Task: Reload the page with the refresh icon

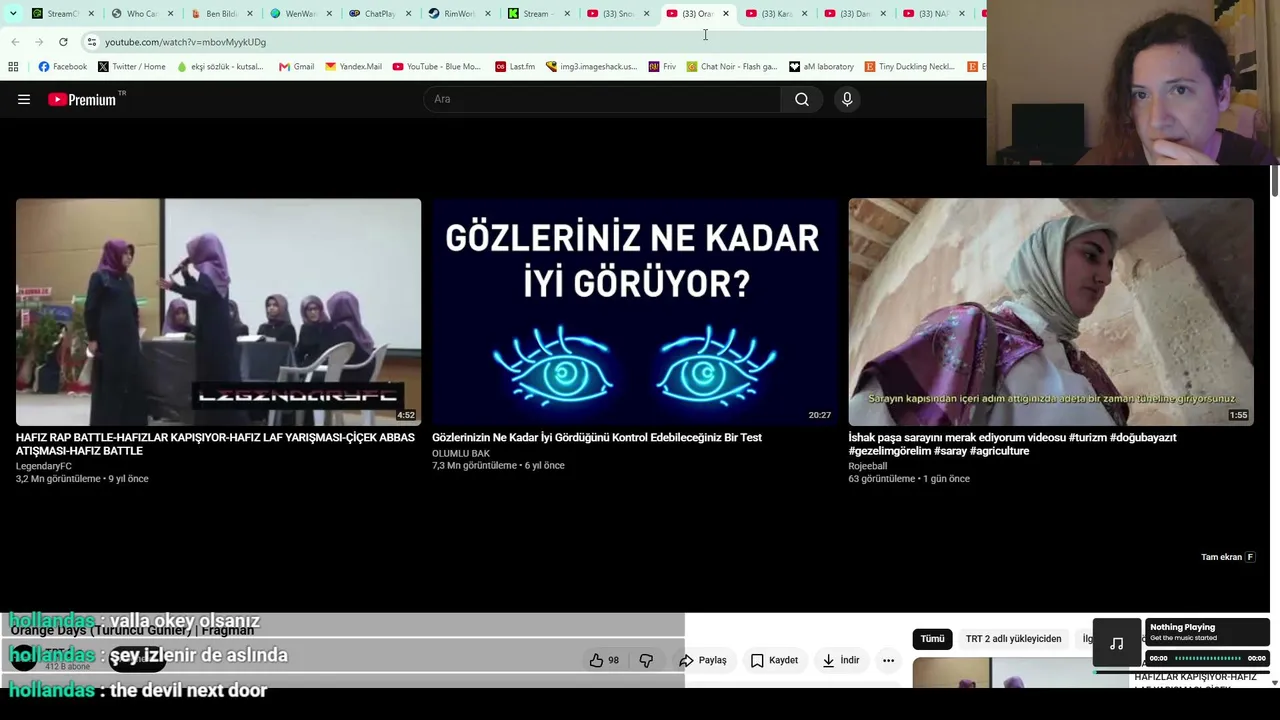Action: [x=63, y=42]
